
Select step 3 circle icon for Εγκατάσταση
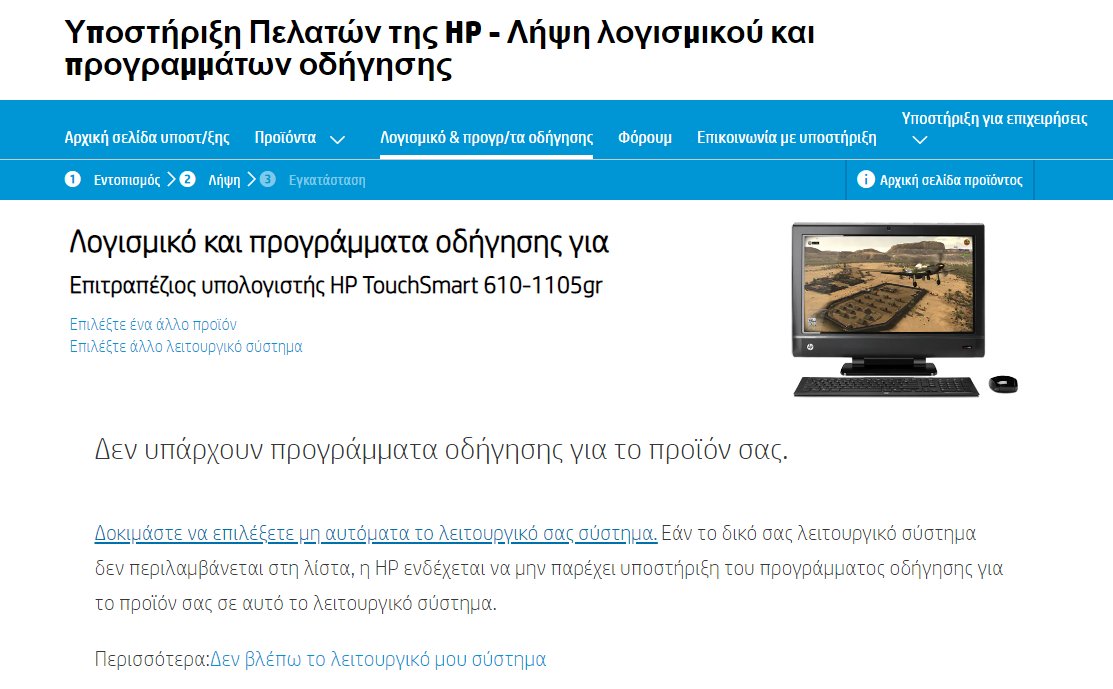pyautogui.click(x=268, y=180)
